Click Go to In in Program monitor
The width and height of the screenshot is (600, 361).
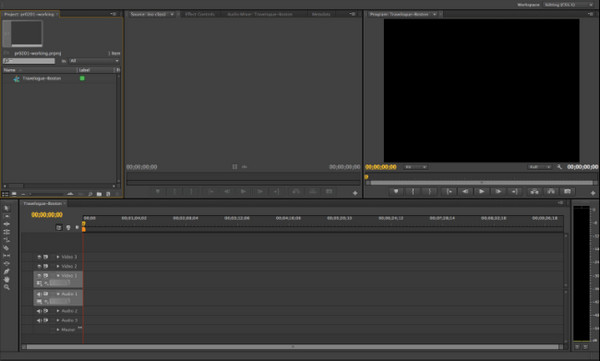click(449, 191)
